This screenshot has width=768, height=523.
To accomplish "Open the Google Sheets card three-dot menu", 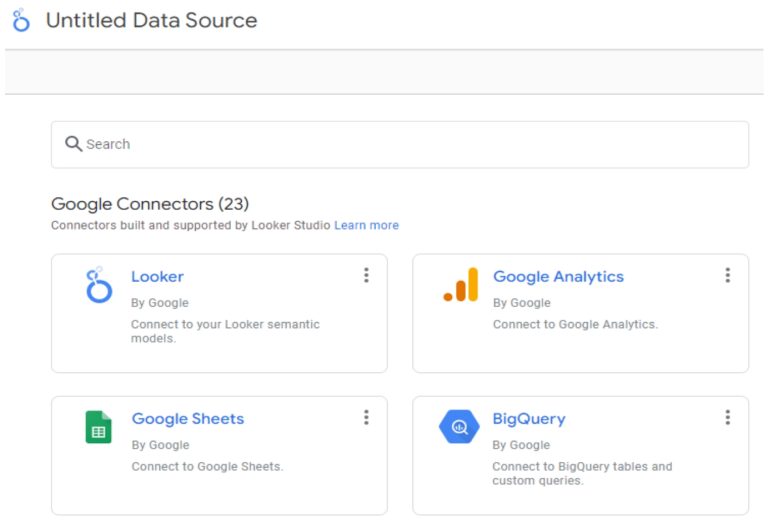I will [366, 417].
